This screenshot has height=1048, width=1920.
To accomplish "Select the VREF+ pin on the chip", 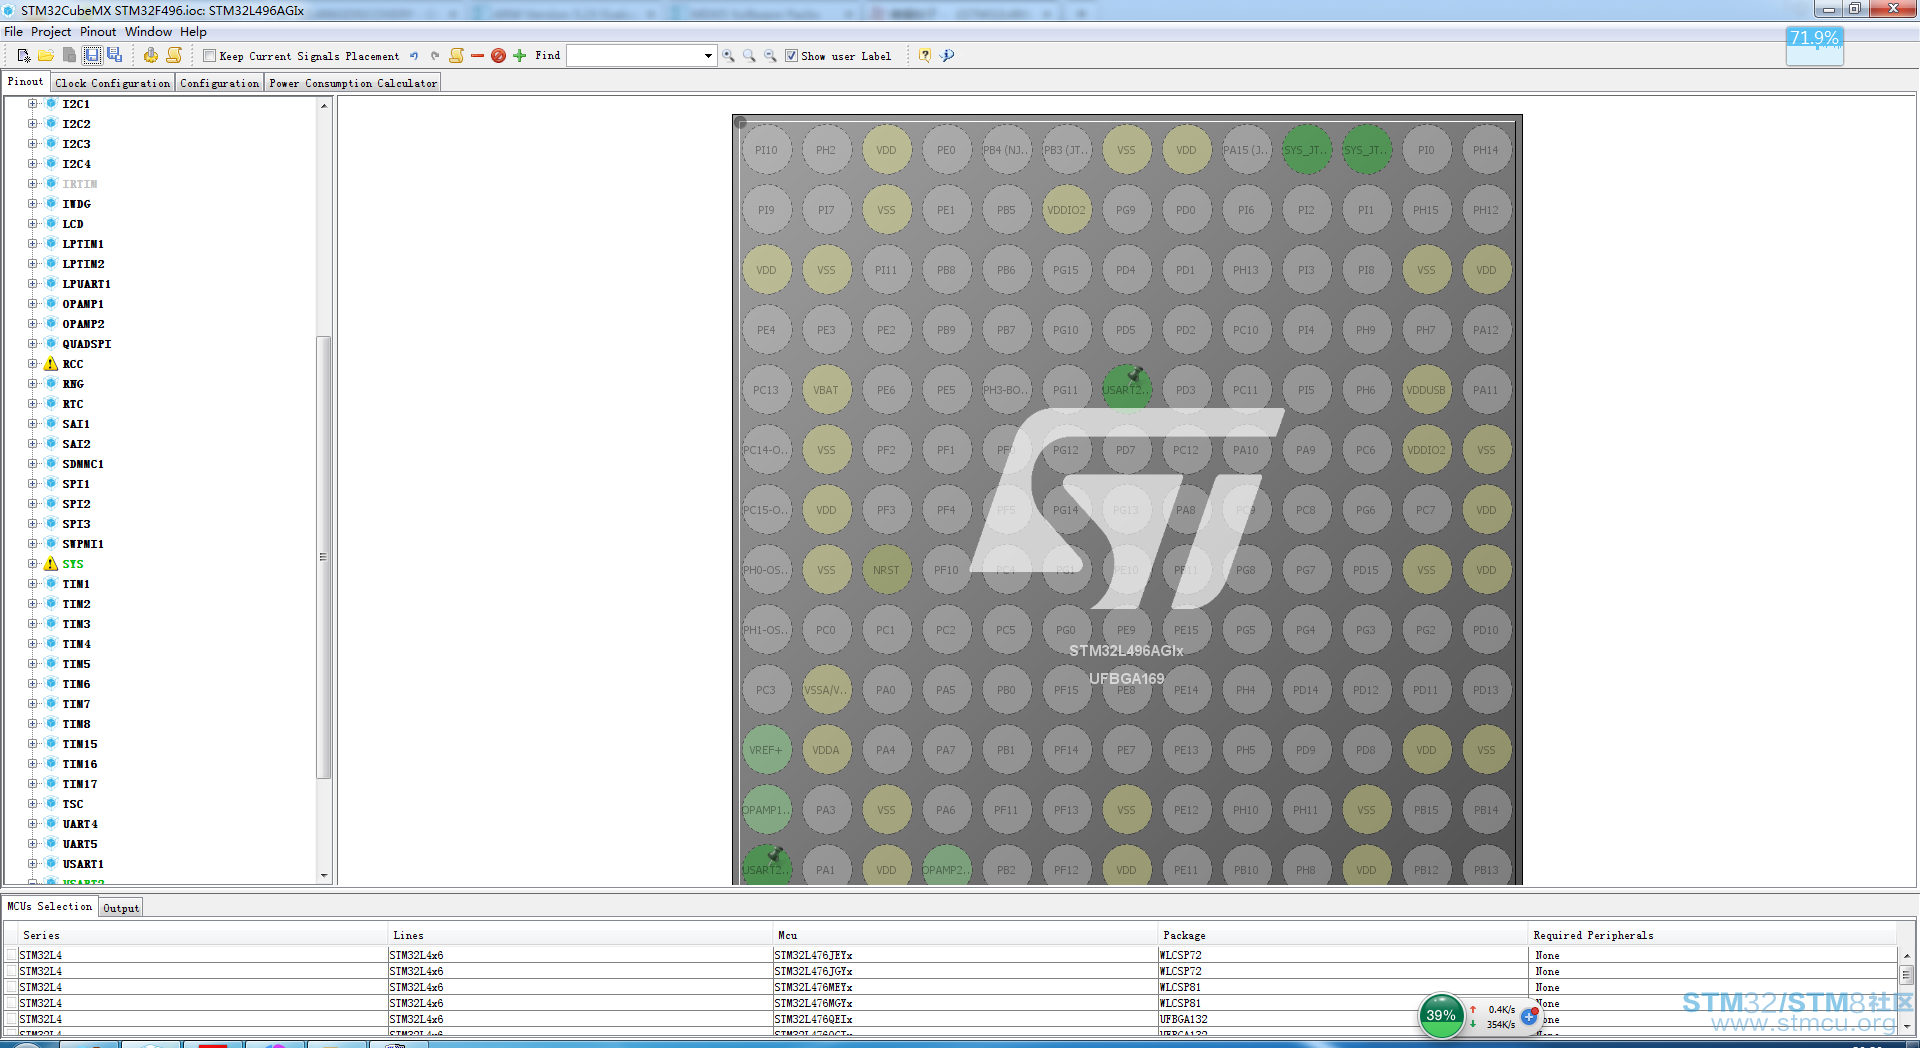I will pyautogui.click(x=766, y=750).
